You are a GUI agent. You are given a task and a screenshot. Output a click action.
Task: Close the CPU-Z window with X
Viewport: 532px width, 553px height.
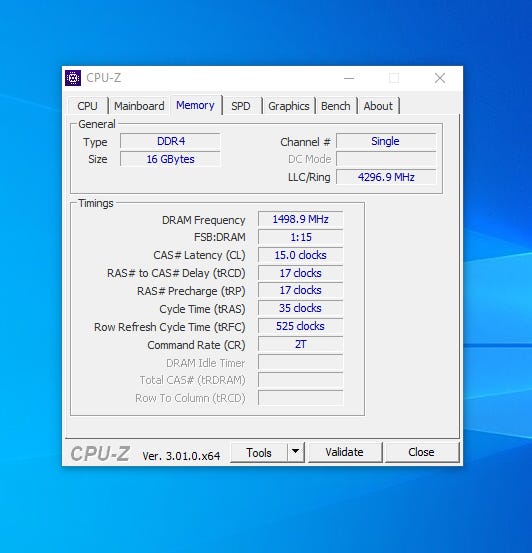click(x=440, y=78)
